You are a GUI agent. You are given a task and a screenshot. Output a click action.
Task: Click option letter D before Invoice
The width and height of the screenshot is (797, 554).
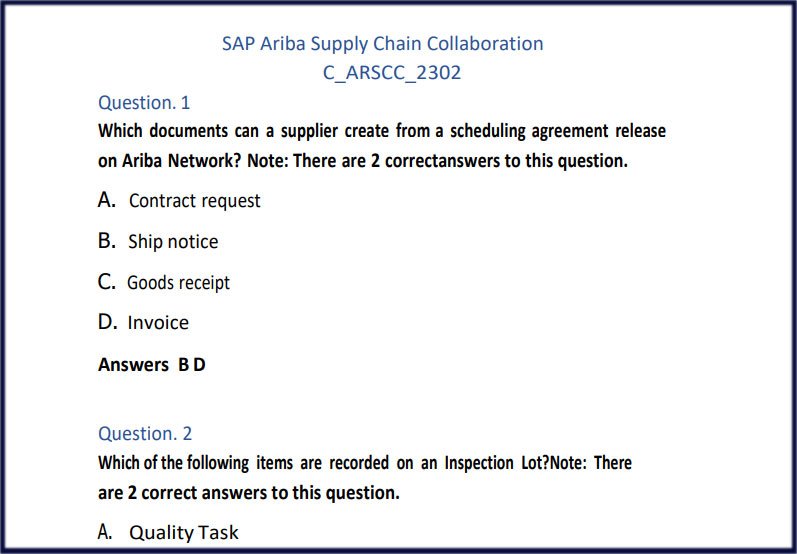coord(108,322)
